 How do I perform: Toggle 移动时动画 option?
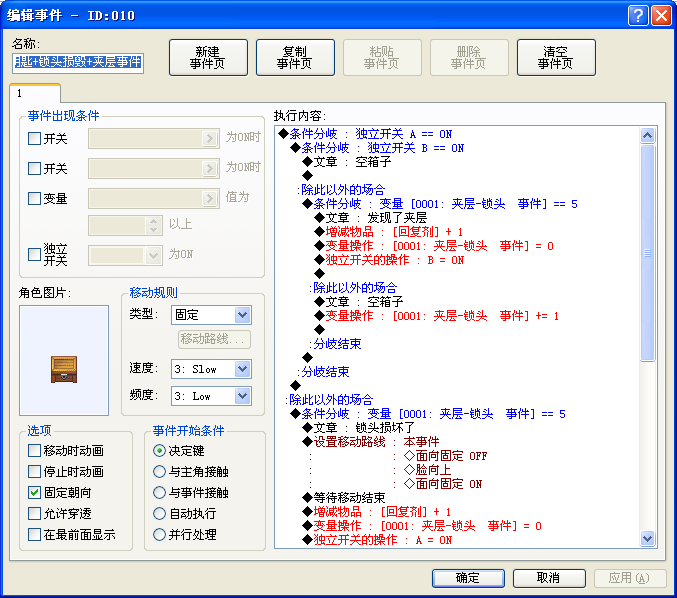[34, 451]
